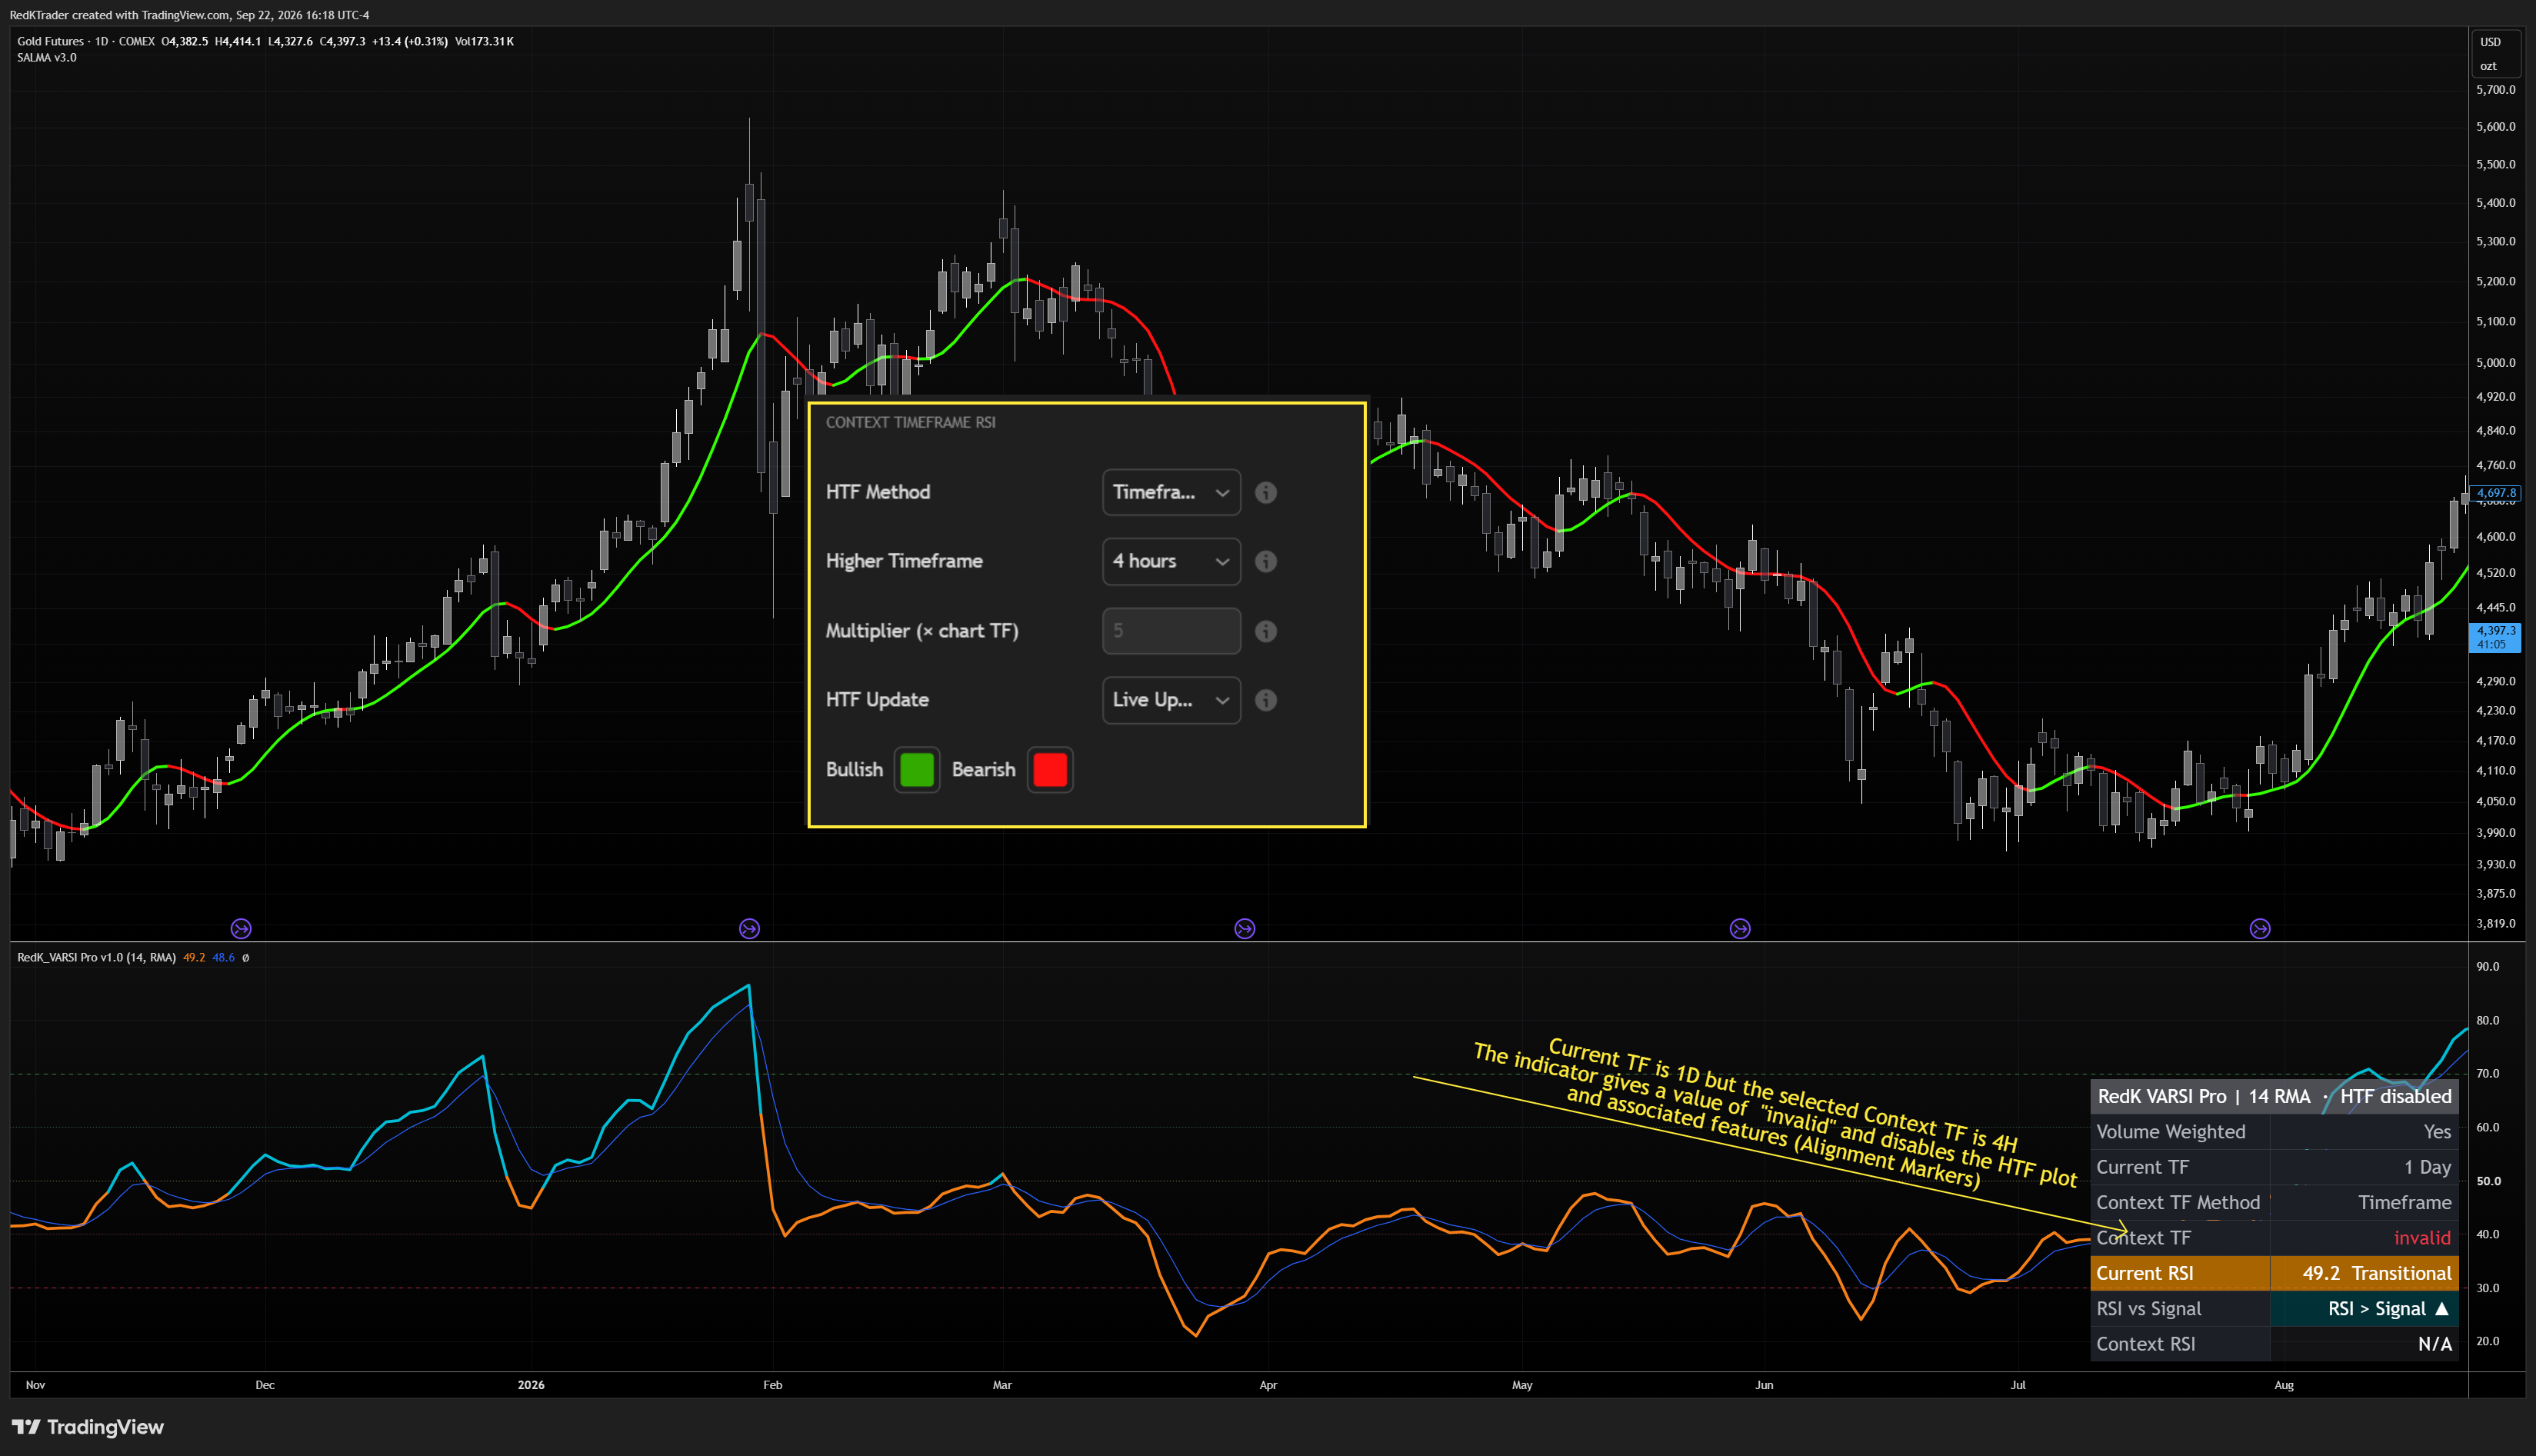Viewport: 2536px width, 1456px height.
Task: Click the 'Gold Futures · 1D · COMEX' title
Action: coord(86,41)
